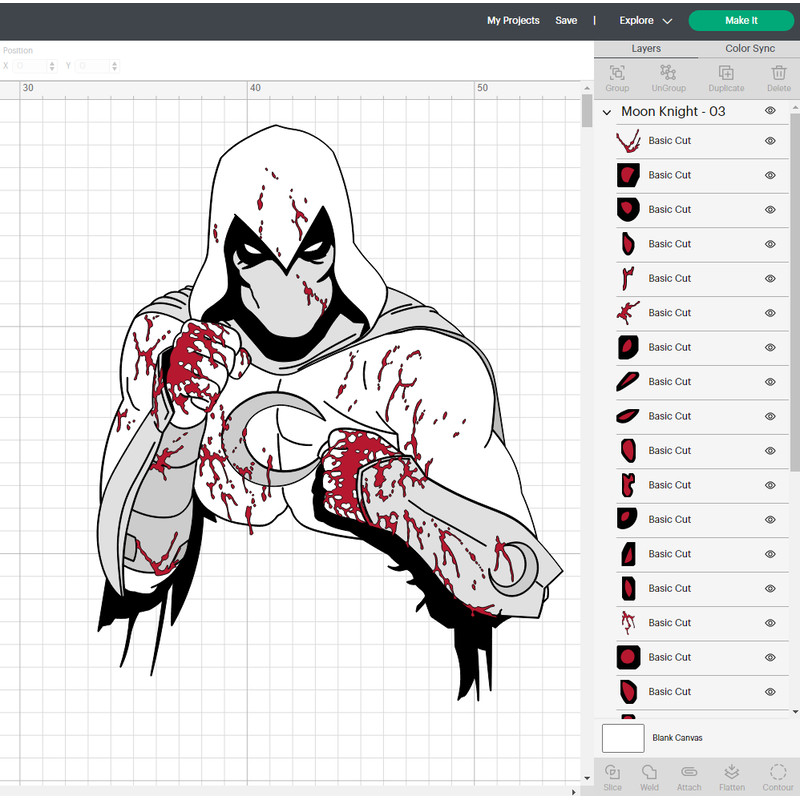The image size is (800, 800).
Task: Click the UnGroup icon
Action: pos(668,75)
